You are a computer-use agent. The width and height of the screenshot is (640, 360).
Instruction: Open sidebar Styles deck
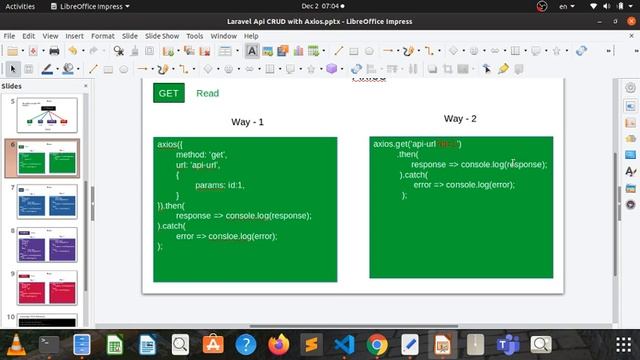tap(631, 171)
